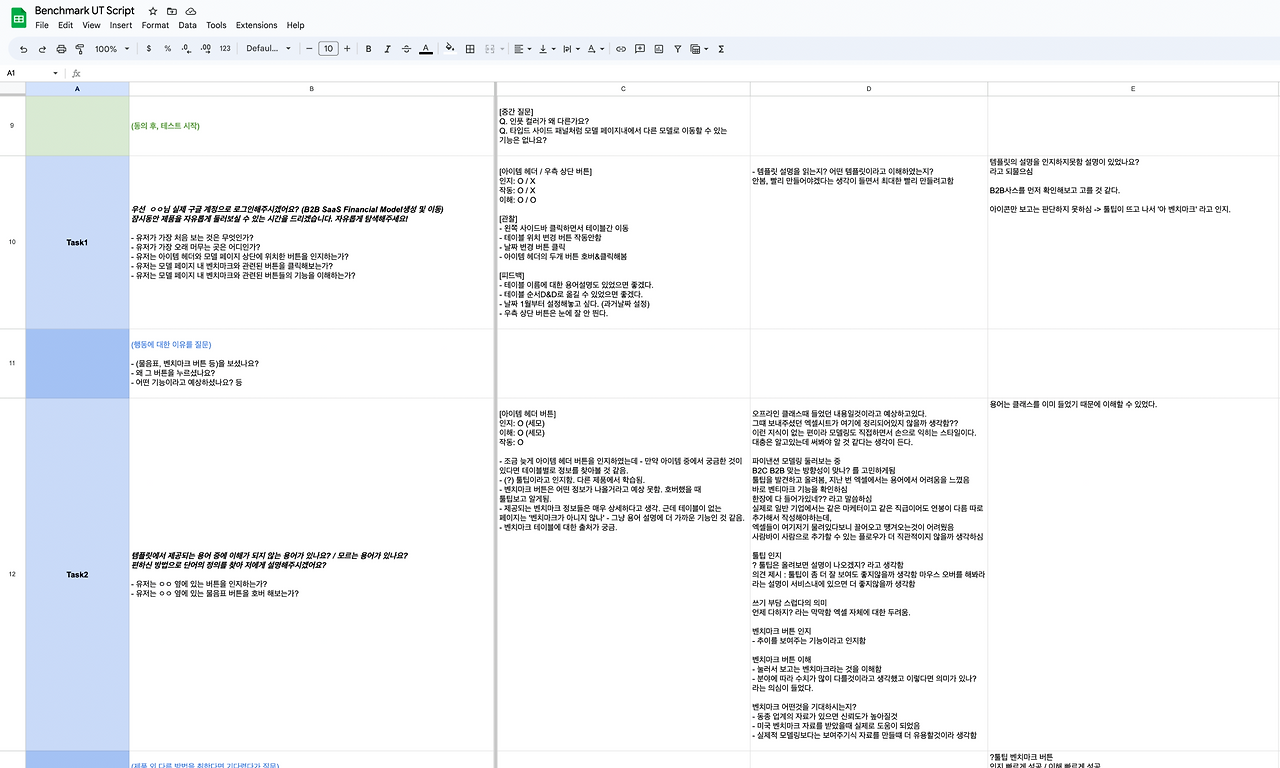Viewport: 1280px width, 768px height.
Task: Format selected cells as percent
Action: coord(167,48)
